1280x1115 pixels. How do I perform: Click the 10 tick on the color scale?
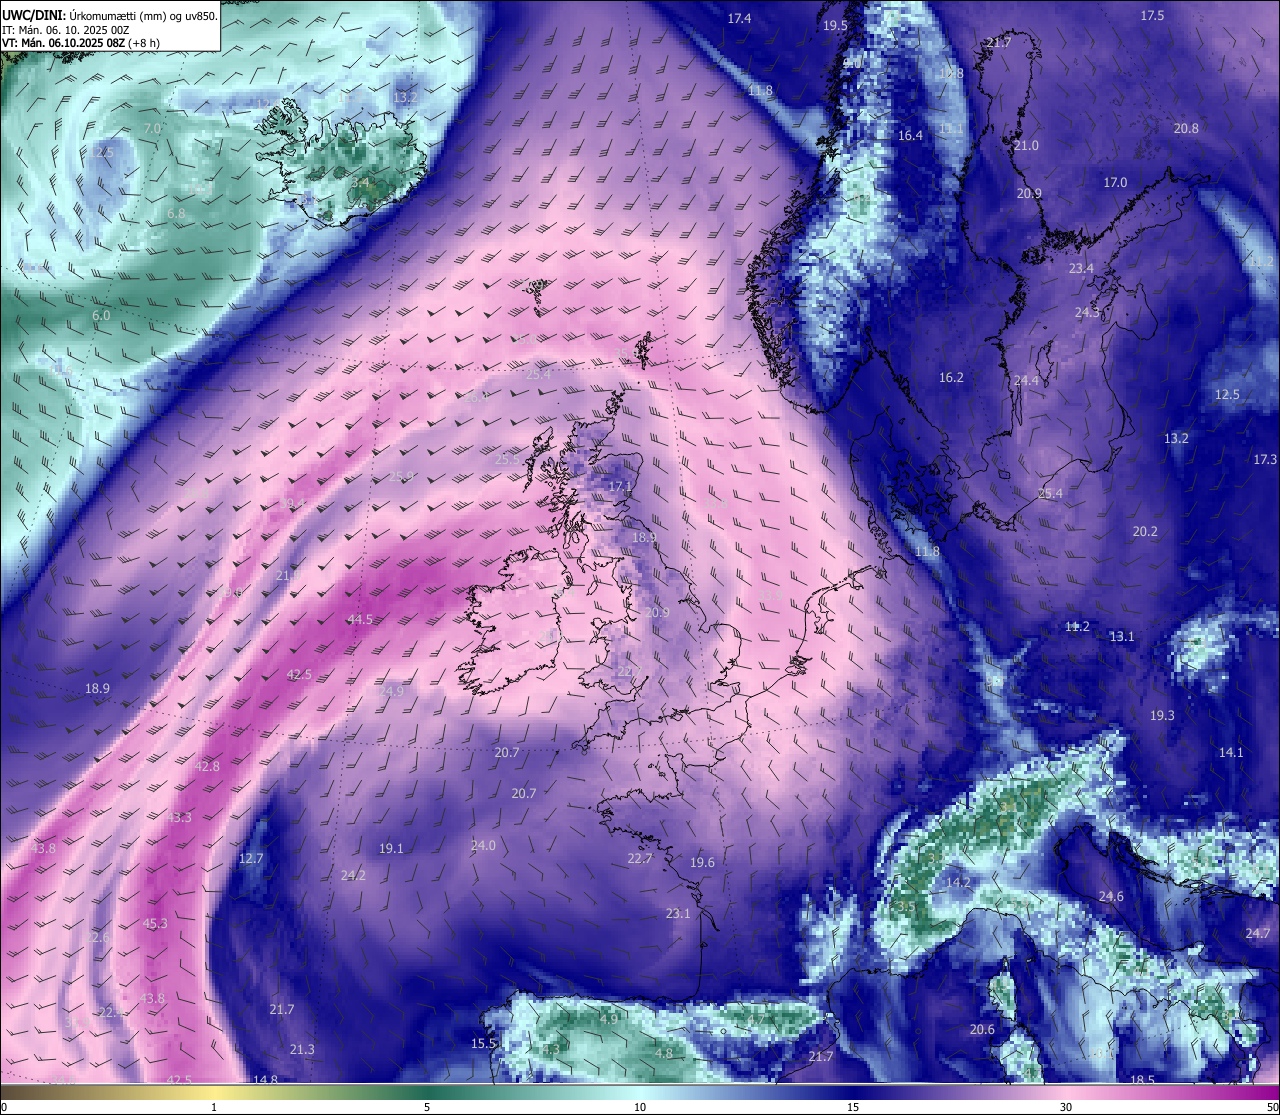click(640, 1107)
